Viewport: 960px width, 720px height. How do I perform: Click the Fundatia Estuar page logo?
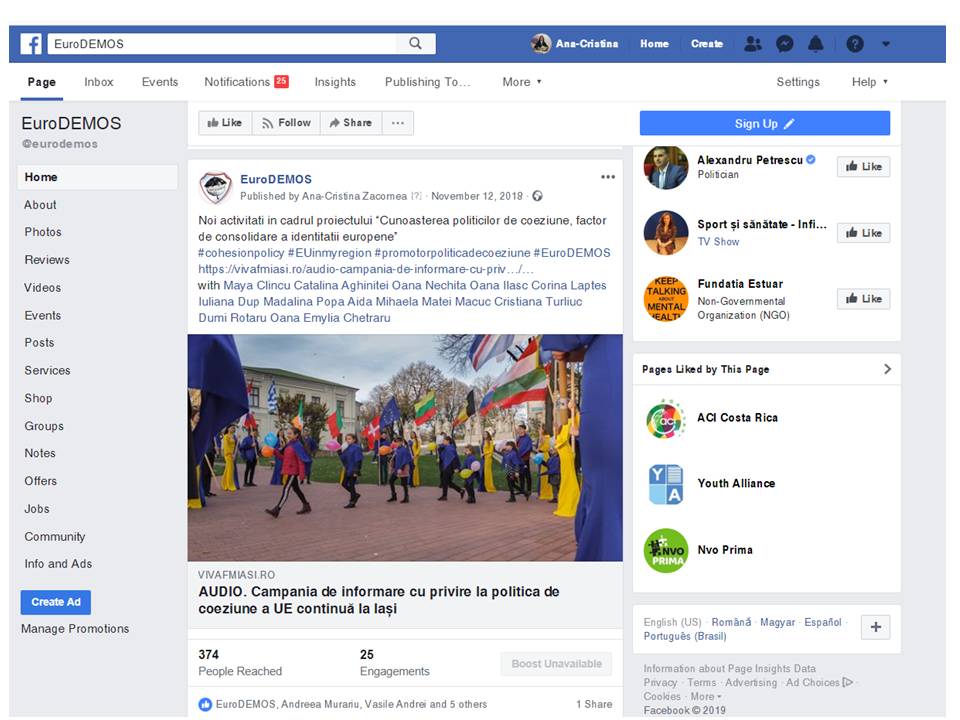666,299
